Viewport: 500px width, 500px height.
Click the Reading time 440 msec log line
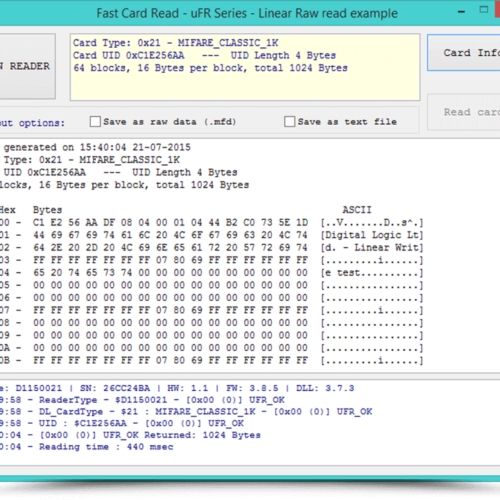[x=87, y=447]
